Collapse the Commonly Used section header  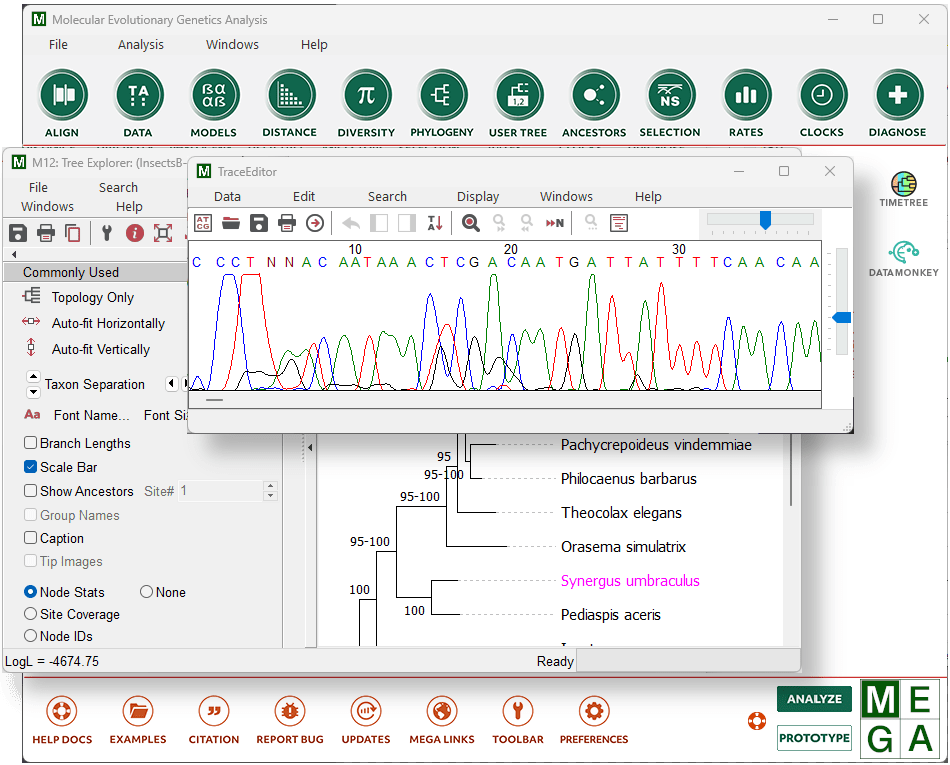[x=96, y=272]
